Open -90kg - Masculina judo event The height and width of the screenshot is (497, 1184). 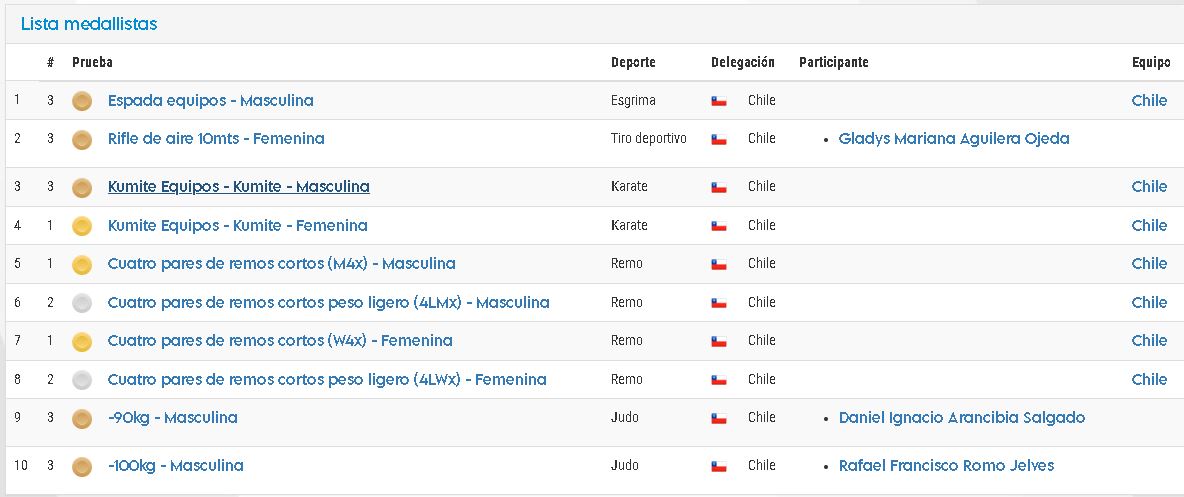173,418
